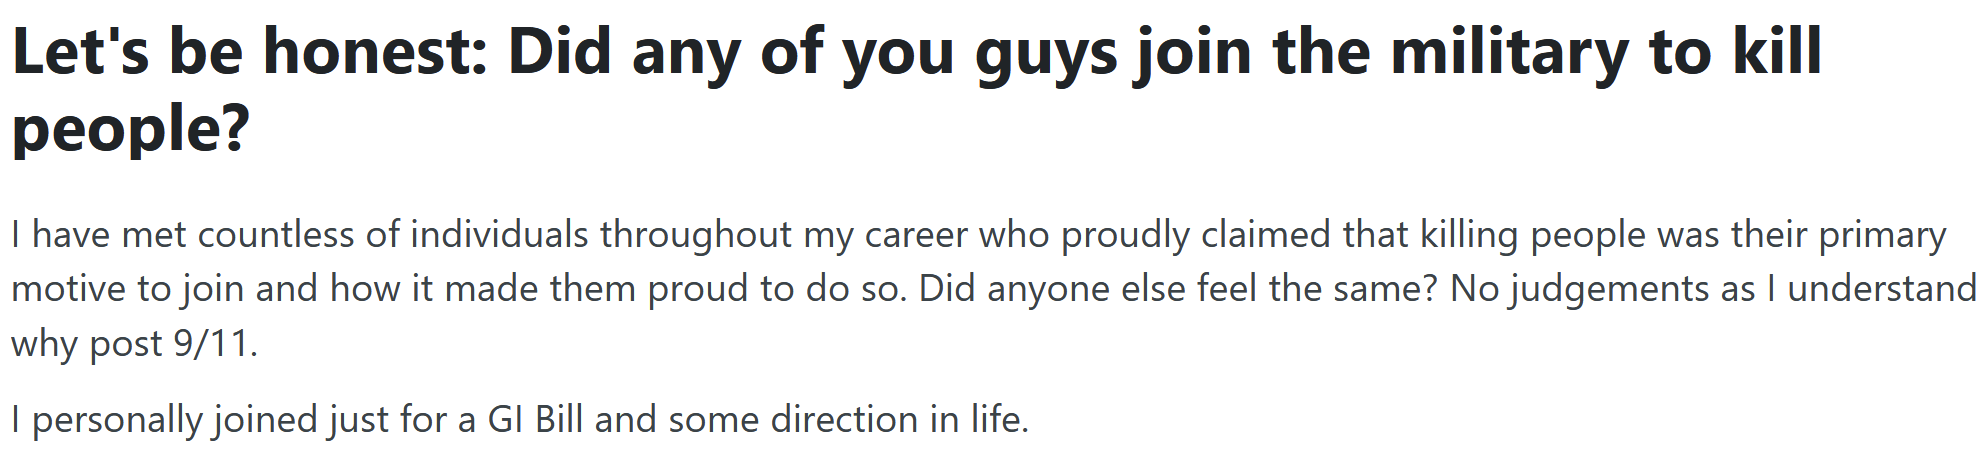1985x459 pixels.
Task: Click the word "understand" in the paragraph
Action: [1881, 289]
